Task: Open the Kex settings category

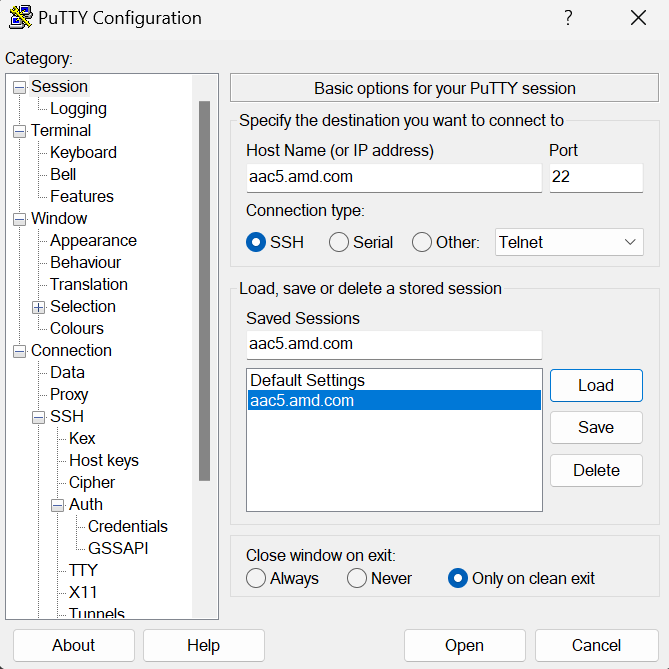Action: click(82, 439)
